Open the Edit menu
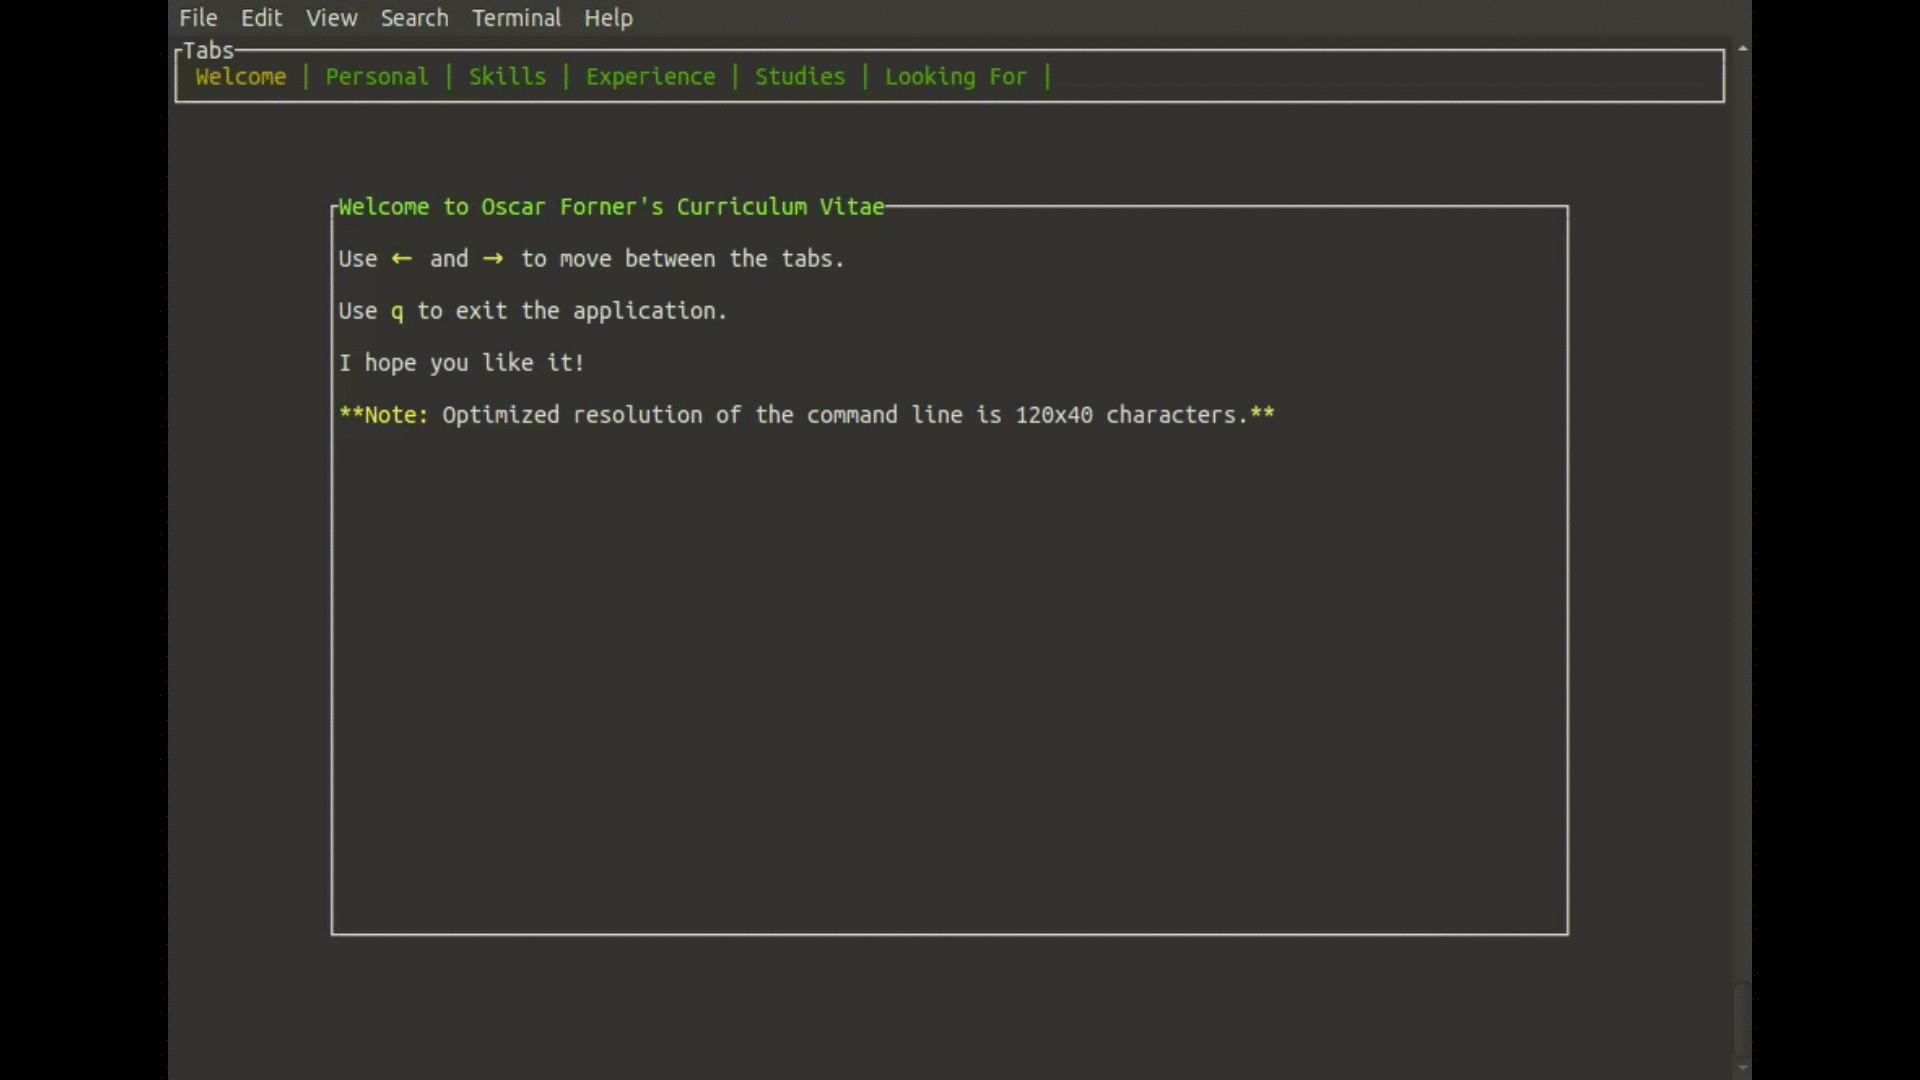 click(x=261, y=18)
